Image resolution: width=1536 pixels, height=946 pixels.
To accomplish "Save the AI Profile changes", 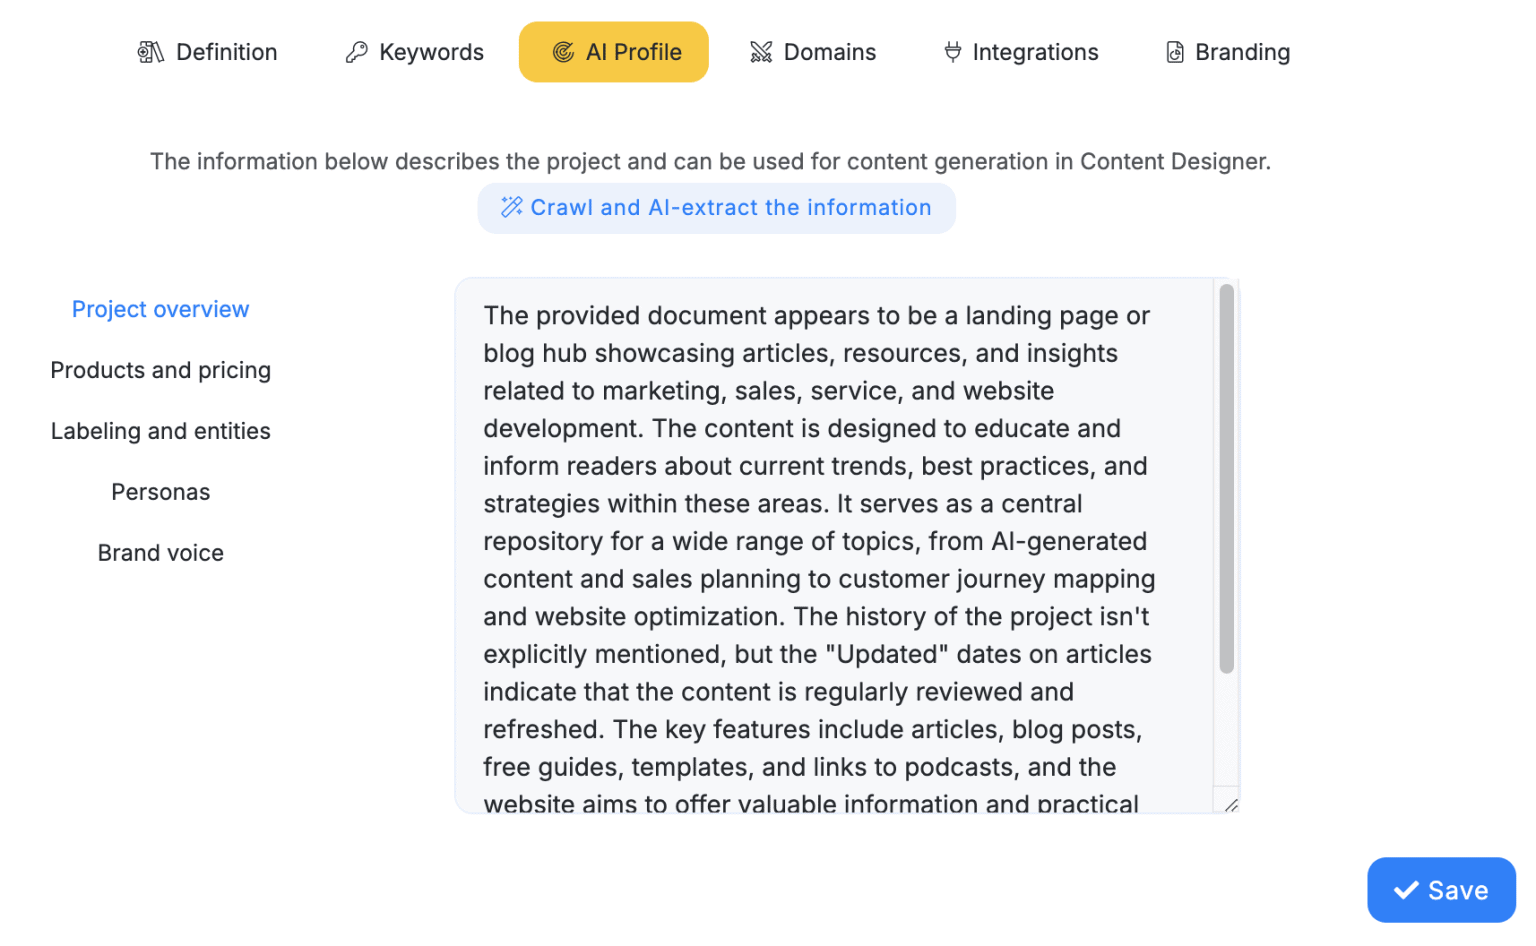I will tap(1441, 889).
